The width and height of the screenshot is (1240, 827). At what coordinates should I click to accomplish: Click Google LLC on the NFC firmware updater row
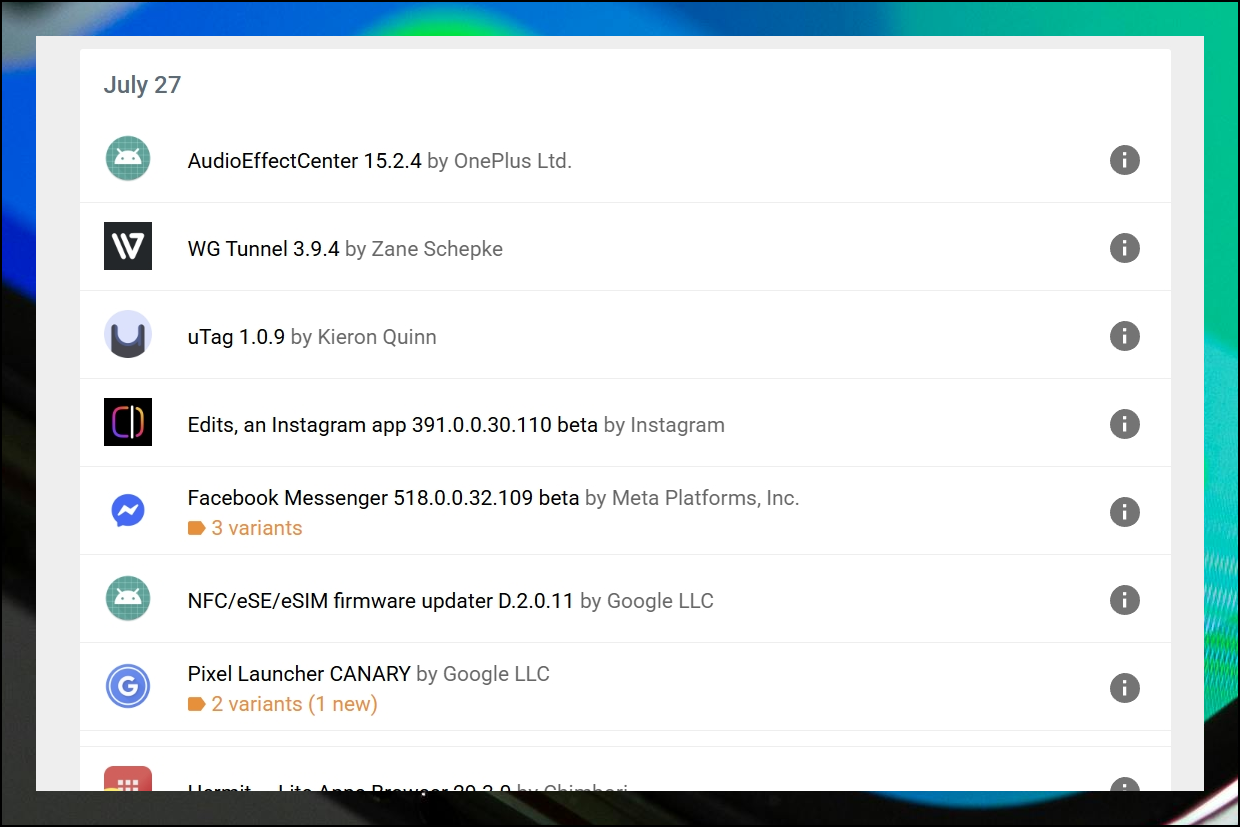(x=660, y=601)
